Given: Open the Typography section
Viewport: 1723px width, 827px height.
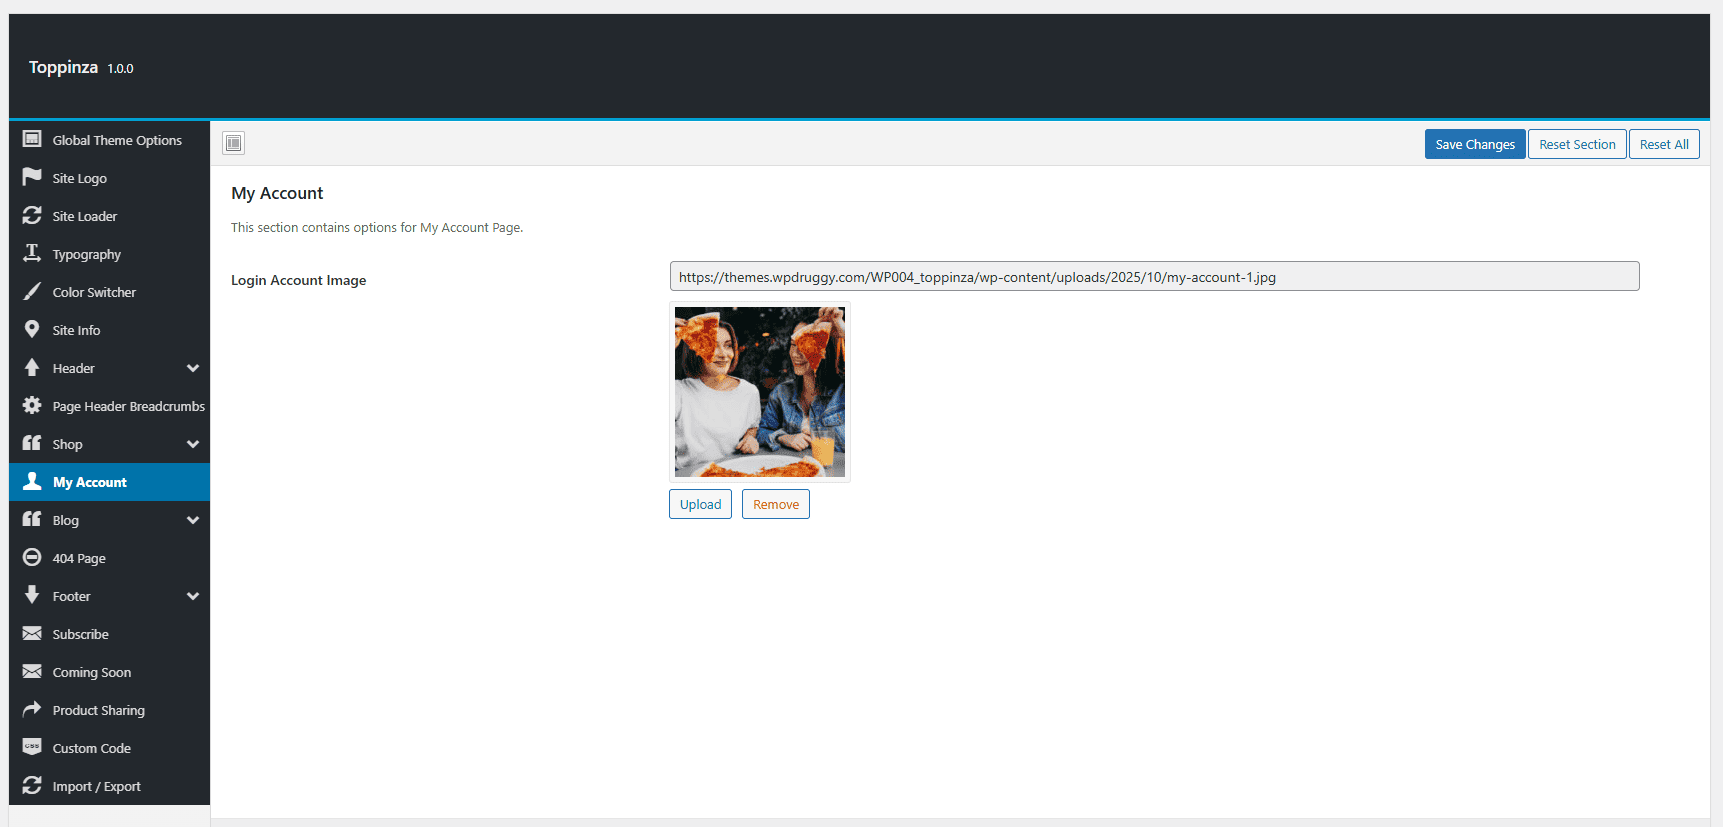Looking at the screenshot, I should pyautogui.click(x=109, y=254).
